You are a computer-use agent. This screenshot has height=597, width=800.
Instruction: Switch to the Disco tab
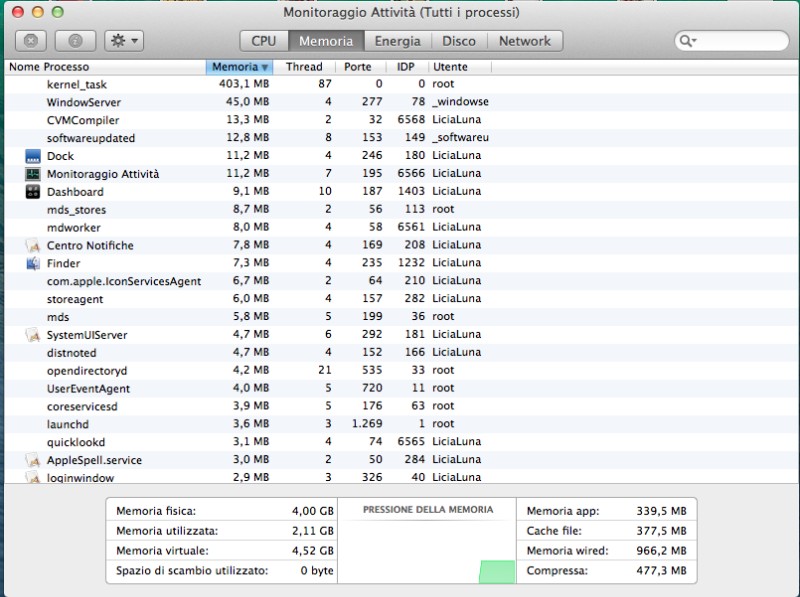point(459,41)
